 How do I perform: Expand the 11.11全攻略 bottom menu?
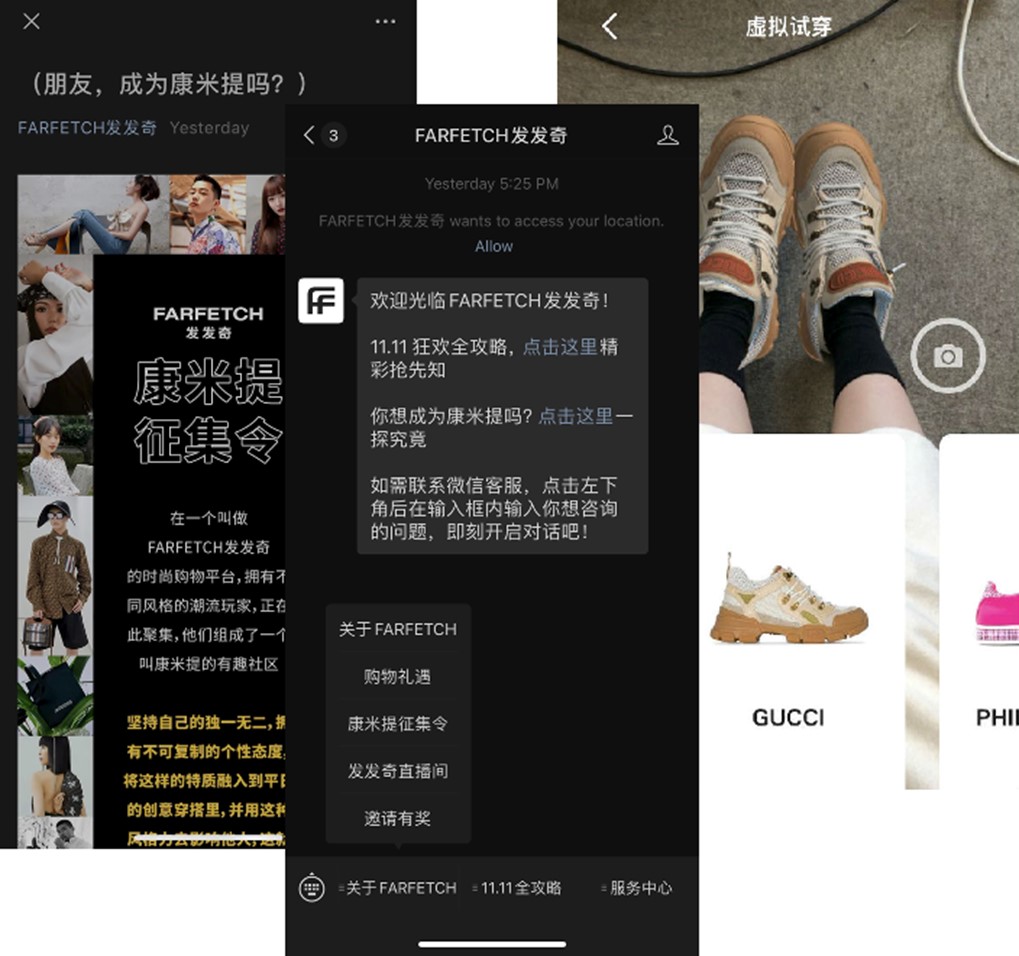click(519, 887)
